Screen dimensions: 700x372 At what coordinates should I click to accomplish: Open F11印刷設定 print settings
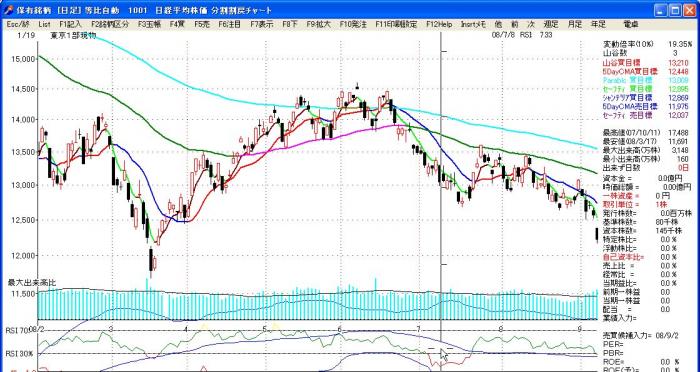click(396, 25)
